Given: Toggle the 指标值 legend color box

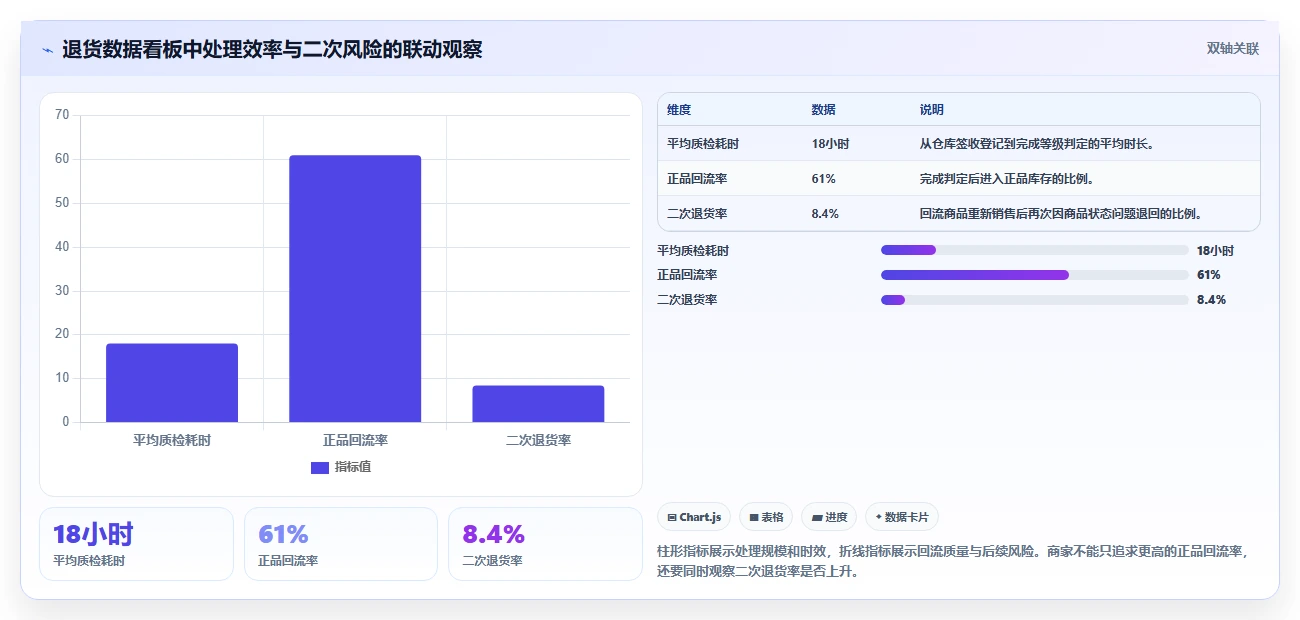Looking at the screenshot, I should pyautogui.click(x=320, y=467).
